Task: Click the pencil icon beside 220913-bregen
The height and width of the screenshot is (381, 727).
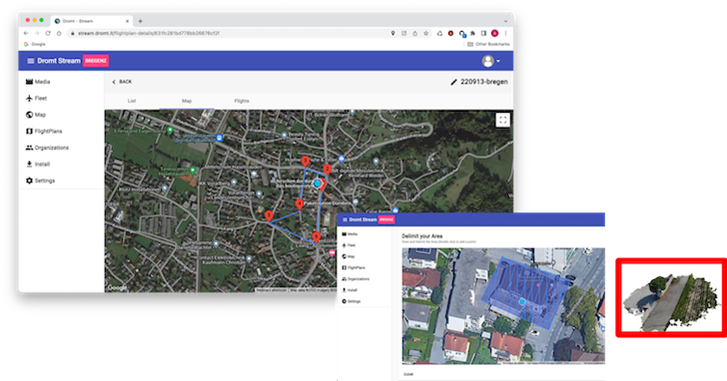Action: coord(453,82)
